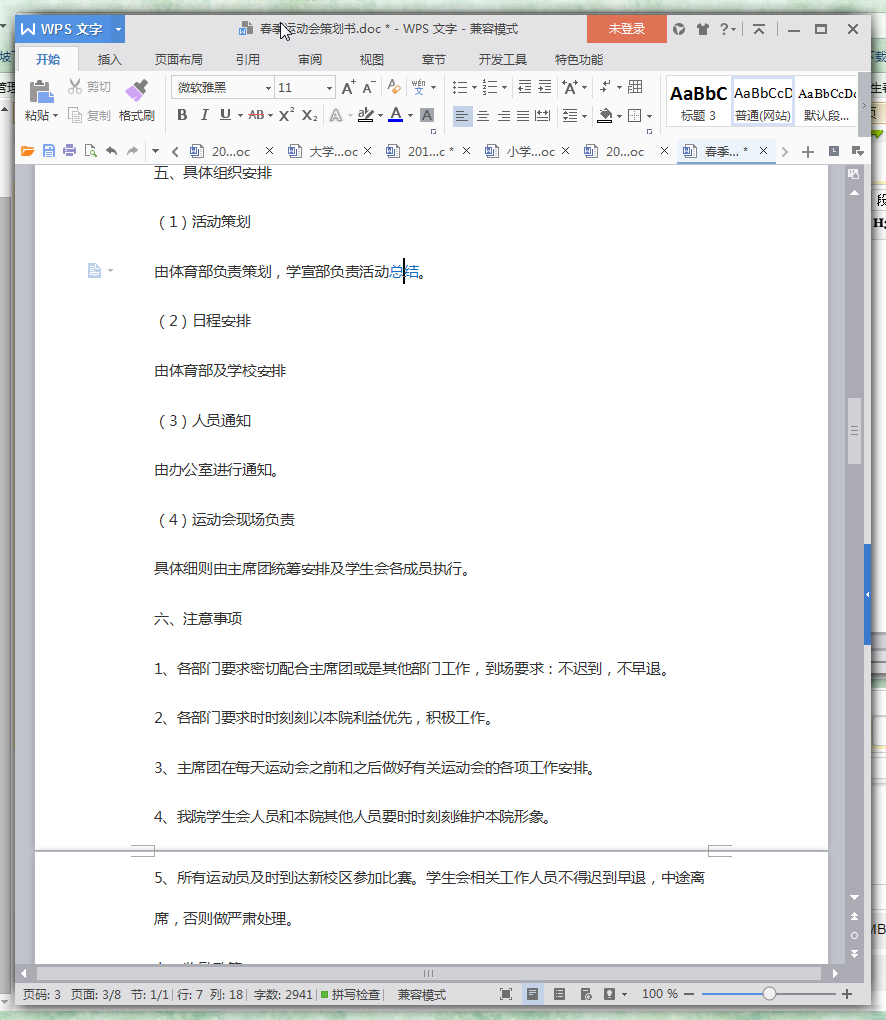Apply subscript formatting (X₂)
This screenshot has height=1020, width=886.
pos(310,115)
